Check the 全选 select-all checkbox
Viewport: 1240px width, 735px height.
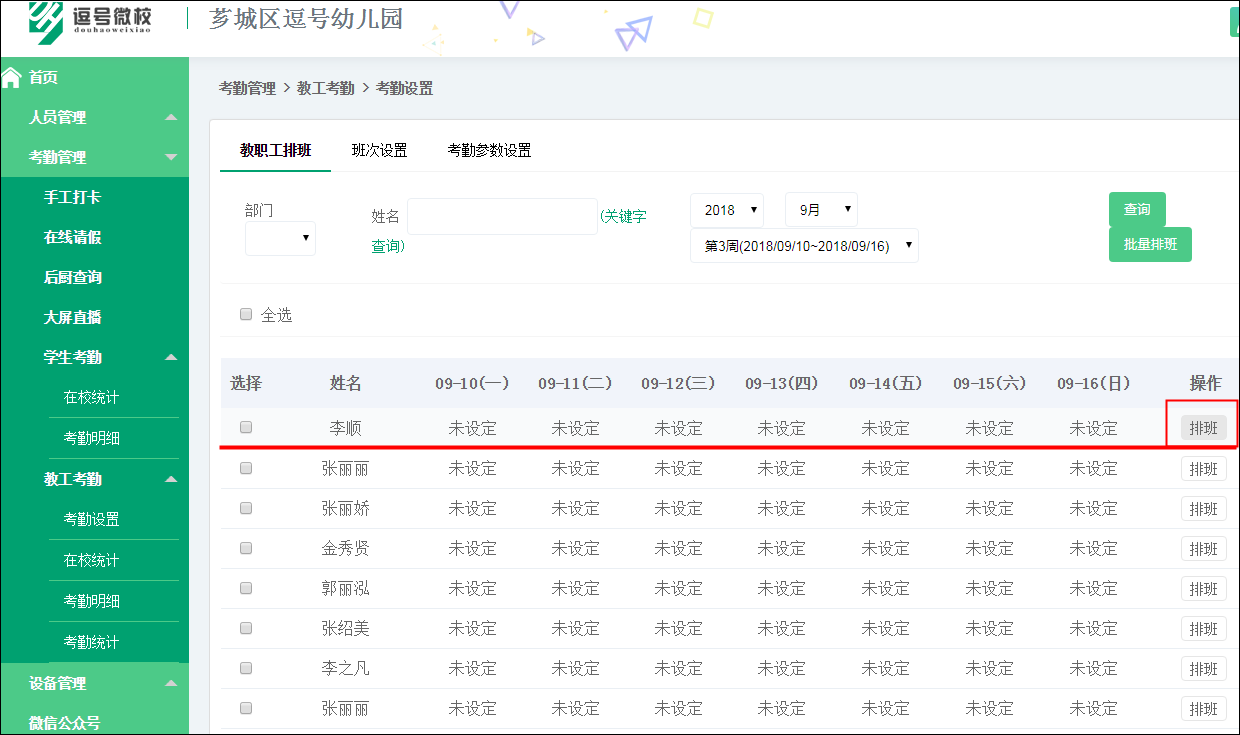(245, 313)
